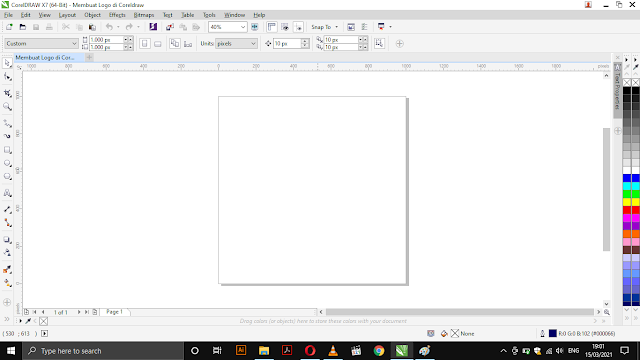Pick the red color swatch in palette
Image resolution: width=640 pixels, height=360 pixels.
click(627, 210)
